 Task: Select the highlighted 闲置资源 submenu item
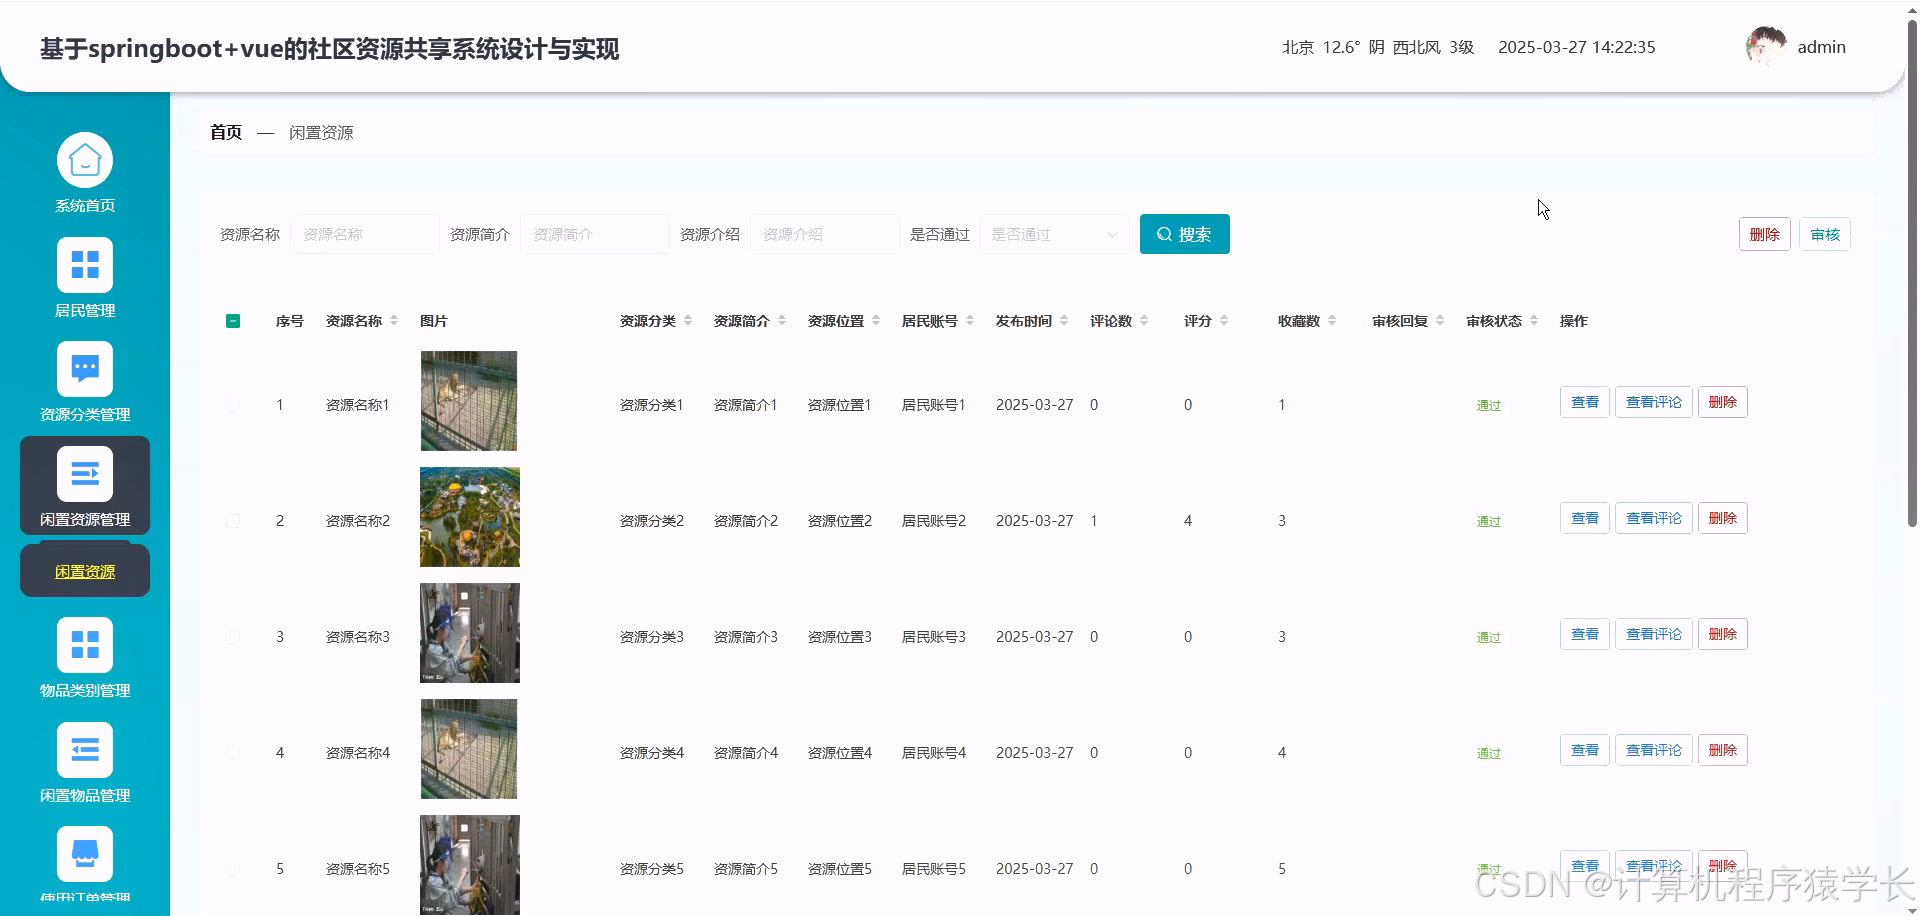tap(84, 571)
